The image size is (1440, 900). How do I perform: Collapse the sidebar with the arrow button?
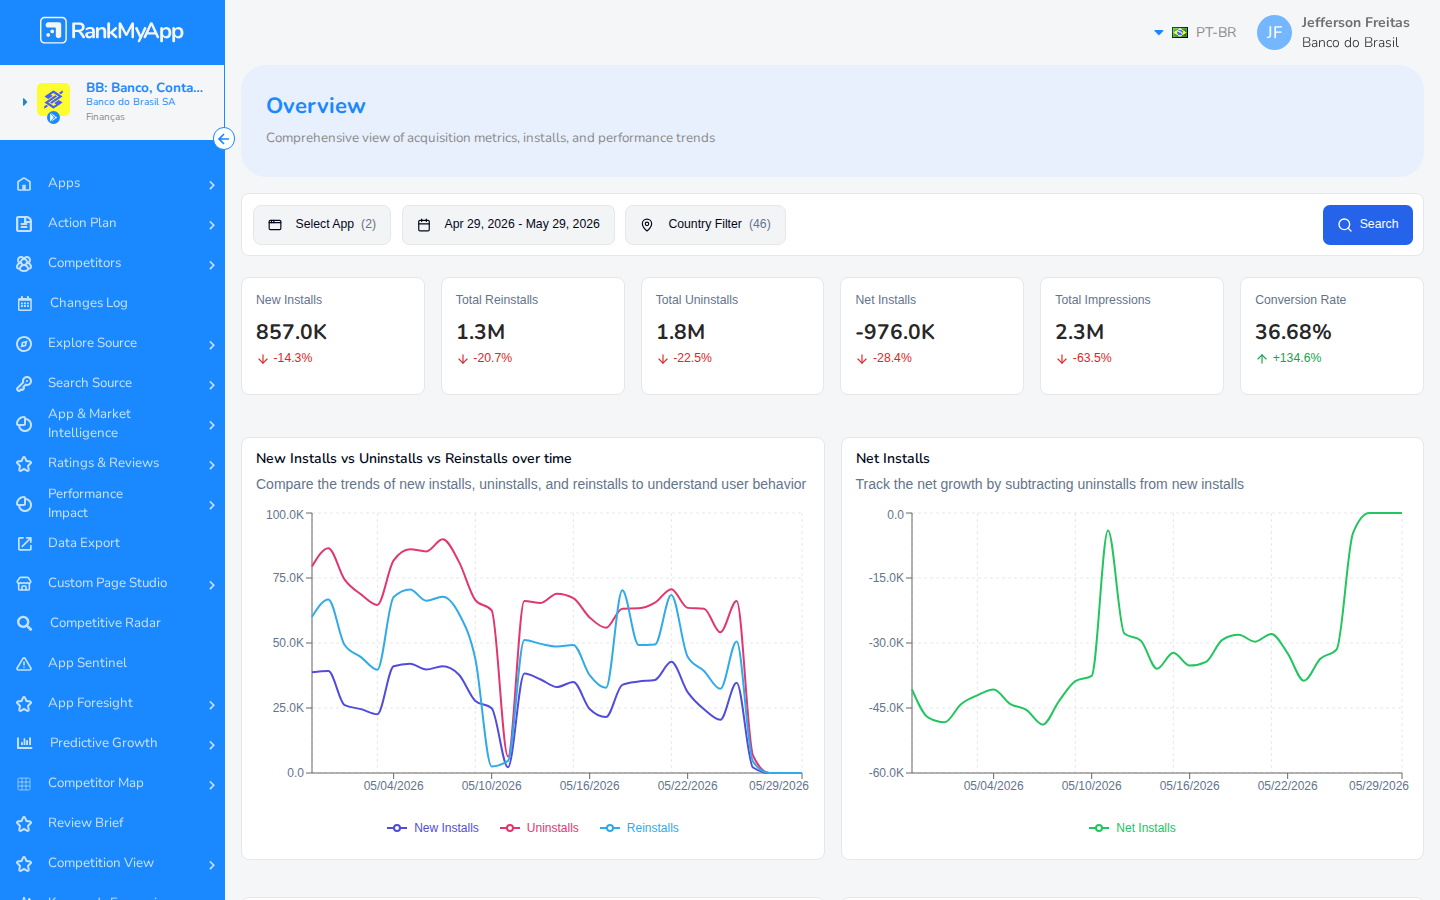pyautogui.click(x=224, y=139)
